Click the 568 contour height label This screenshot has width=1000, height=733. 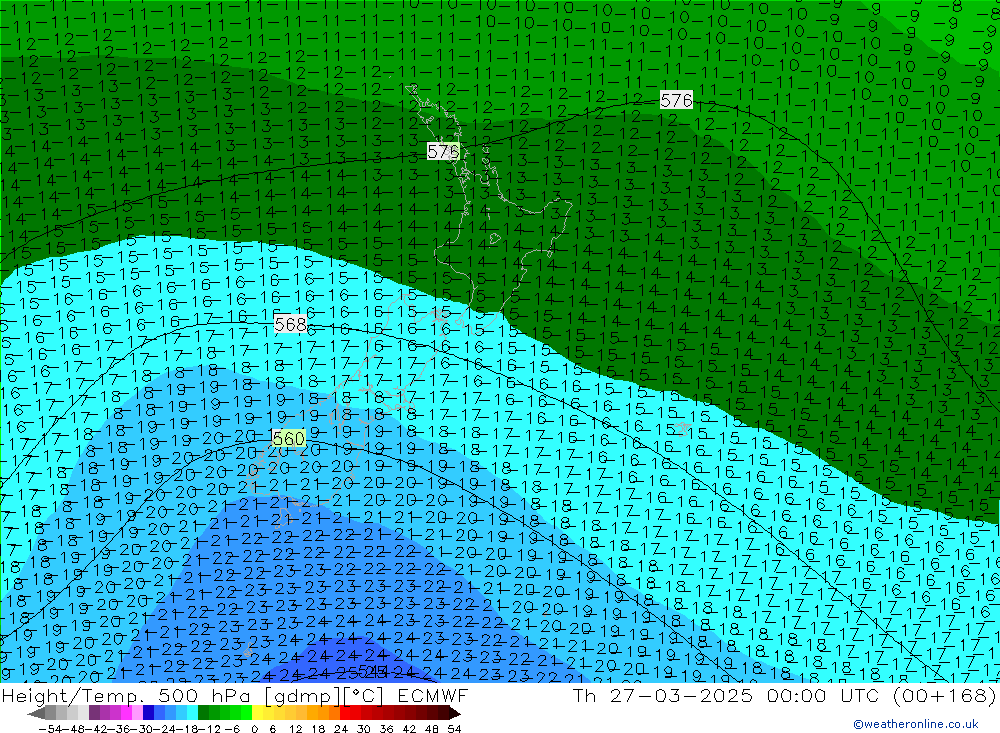click(290, 324)
